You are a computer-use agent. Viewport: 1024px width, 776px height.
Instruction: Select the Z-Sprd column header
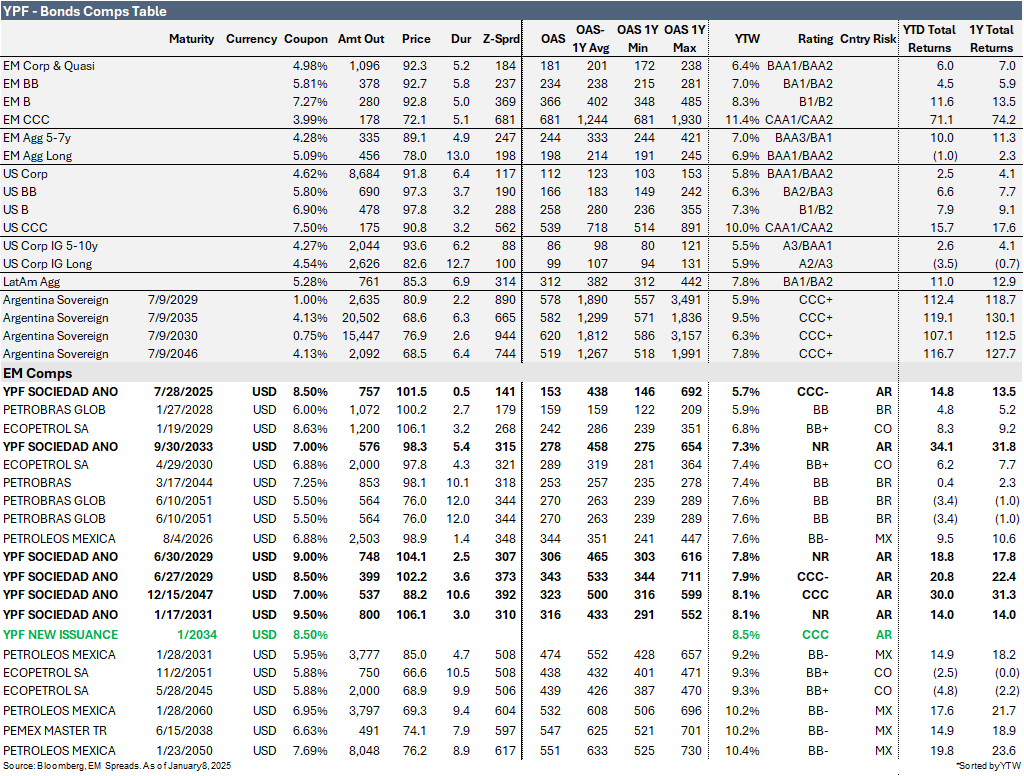(x=501, y=39)
